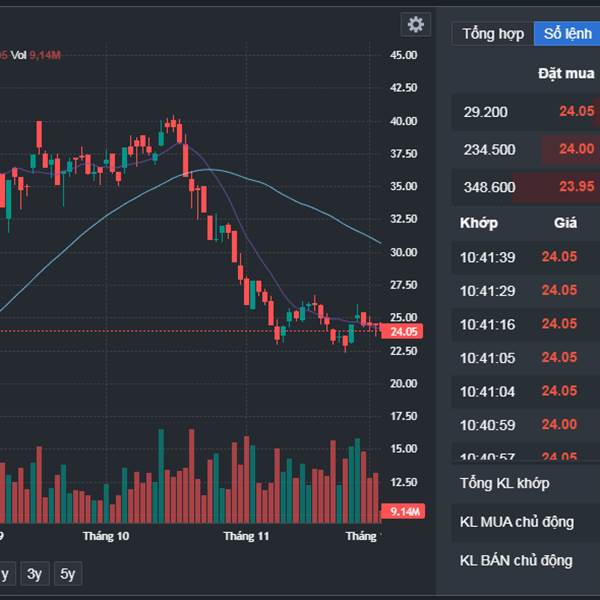The height and width of the screenshot is (600, 600).
Task: Click the Đặt mua column header
Action: (x=566, y=73)
